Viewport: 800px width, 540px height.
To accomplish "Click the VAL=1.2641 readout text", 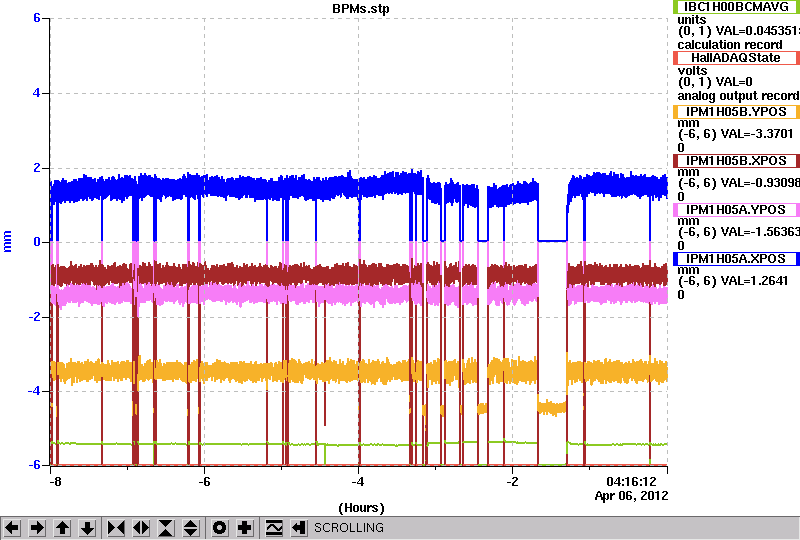I will pos(755,281).
